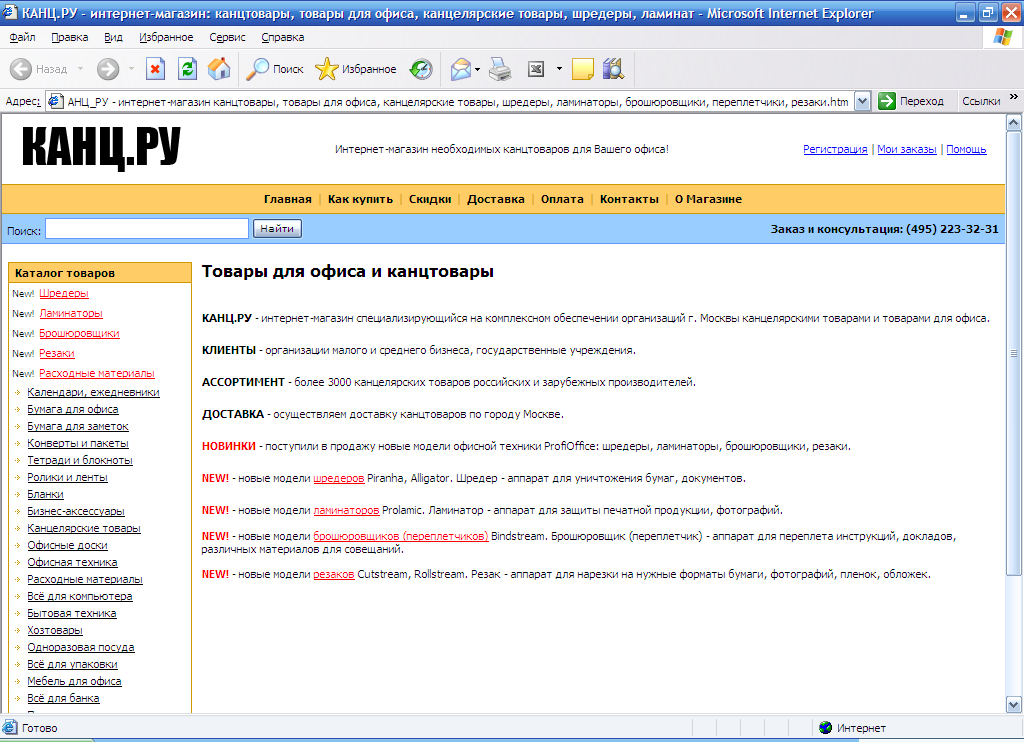
Task: Click the Регистрация link
Action: click(x=835, y=149)
